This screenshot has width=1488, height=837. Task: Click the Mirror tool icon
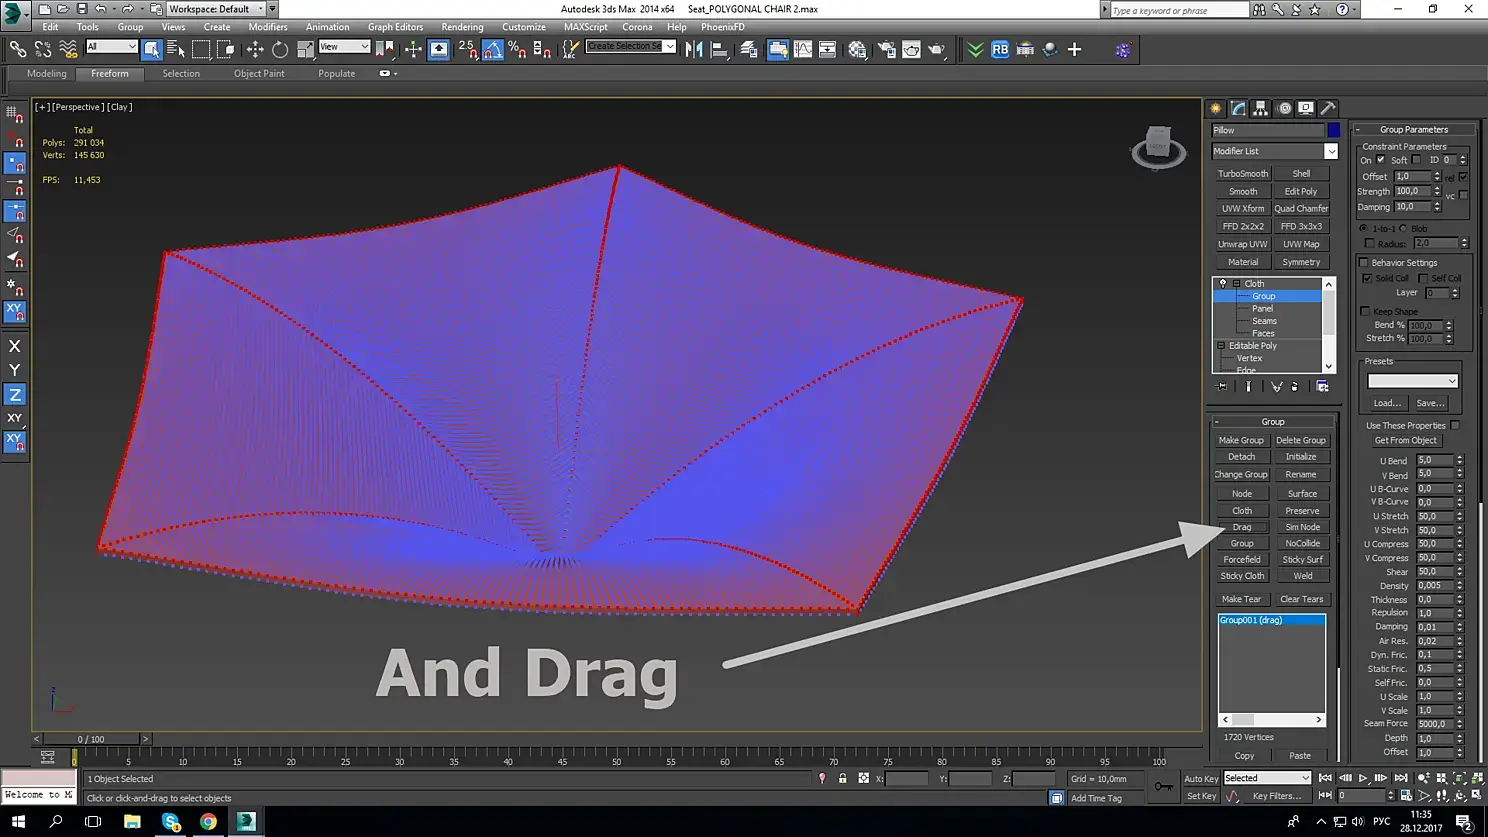[x=694, y=49]
